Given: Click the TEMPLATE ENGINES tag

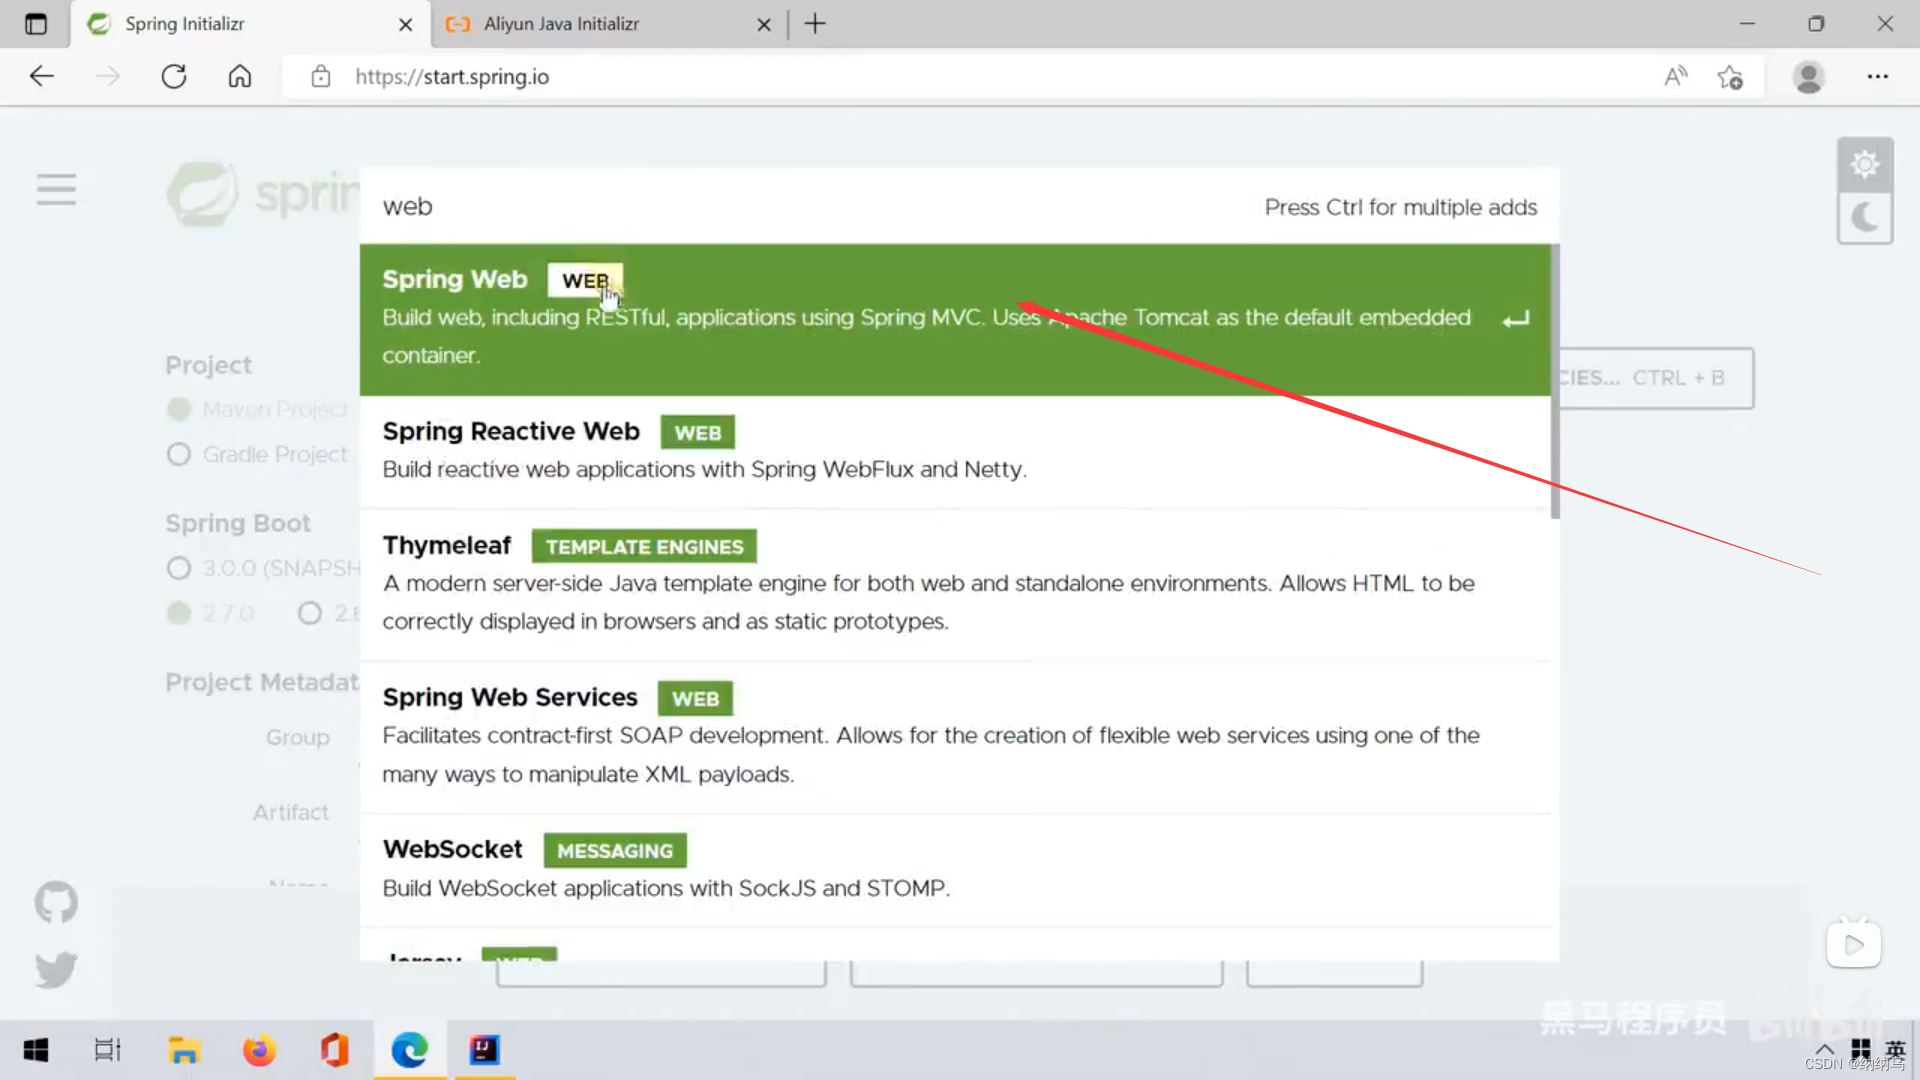Looking at the screenshot, I should (644, 547).
